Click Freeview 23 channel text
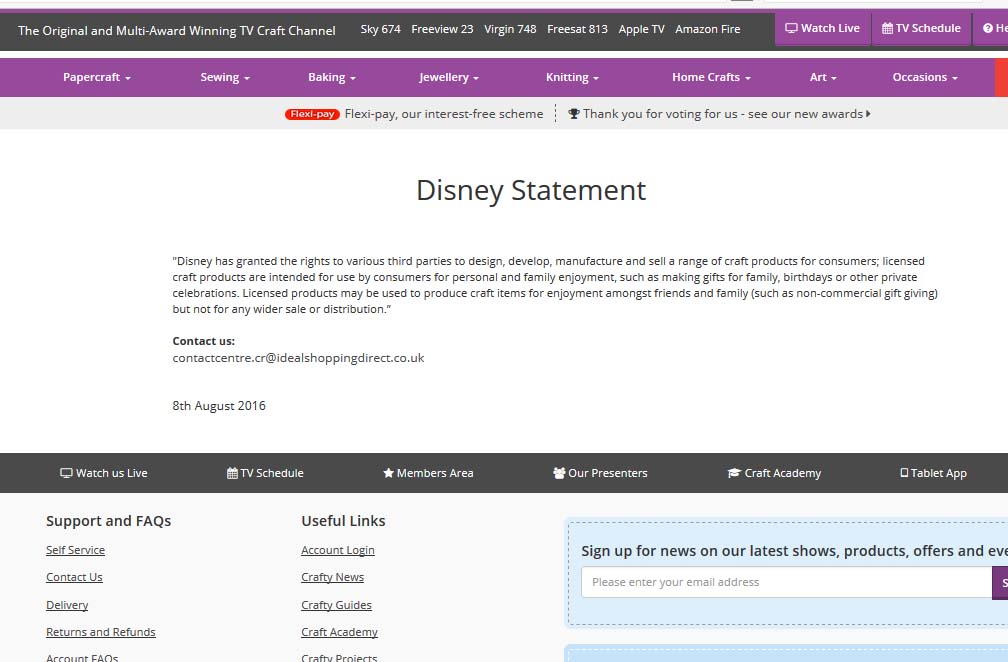The width and height of the screenshot is (1008, 662). point(442,29)
